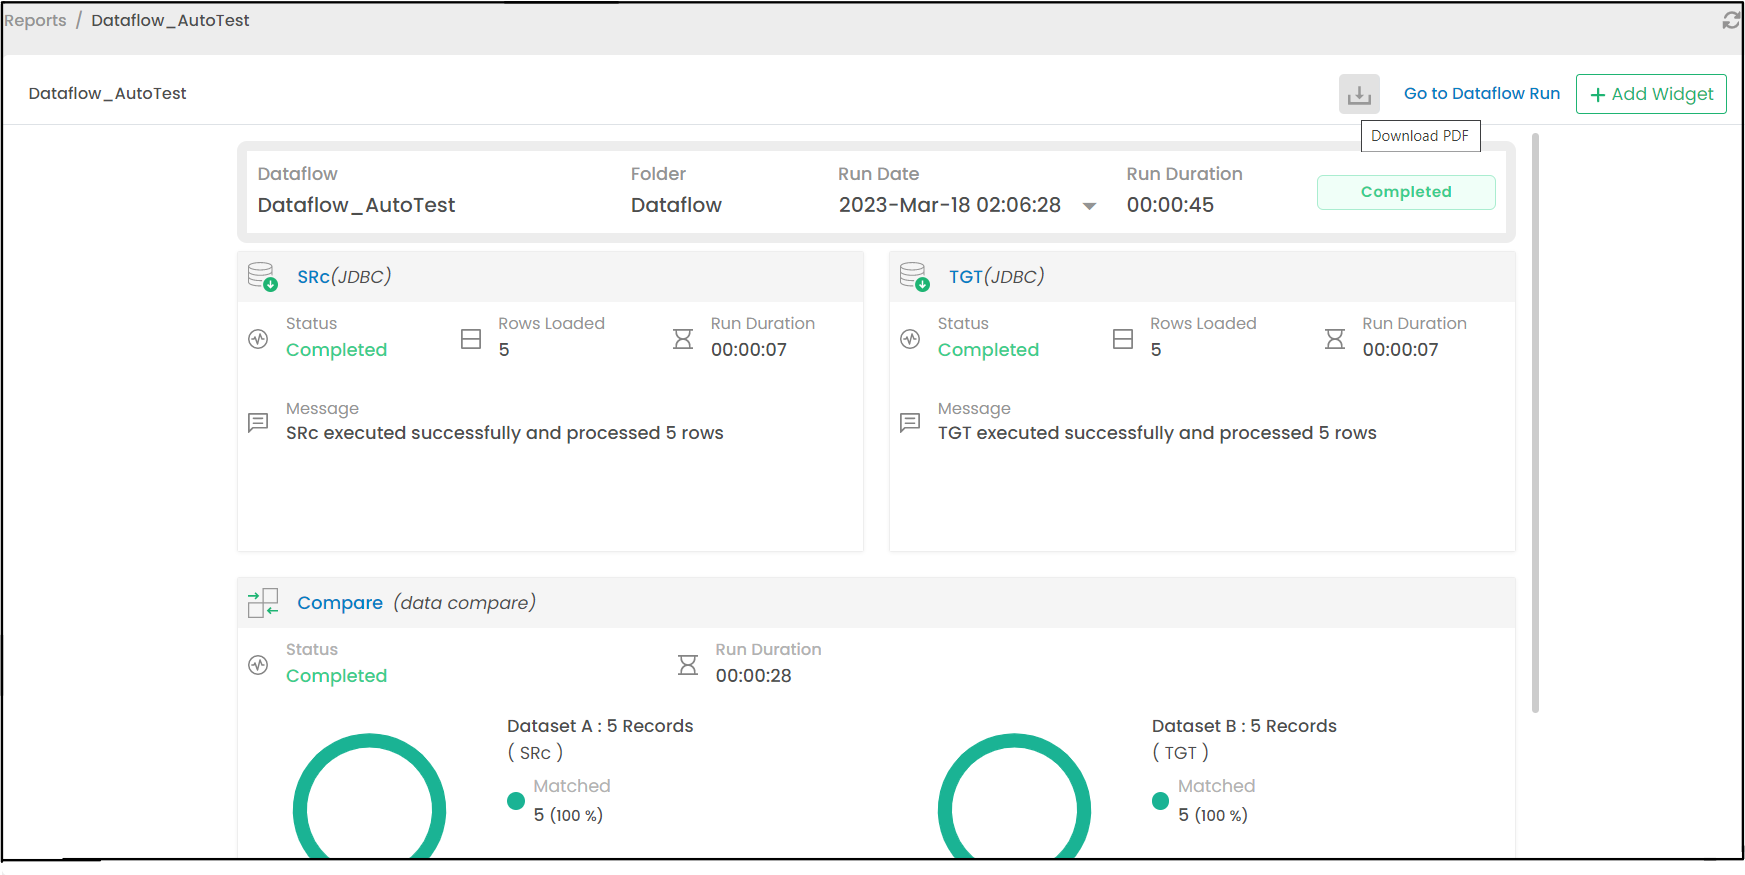Click the TGT Rows Loaded icon
The width and height of the screenshot is (1745, 875).
pyautogui.click(x=1123, y=339)
